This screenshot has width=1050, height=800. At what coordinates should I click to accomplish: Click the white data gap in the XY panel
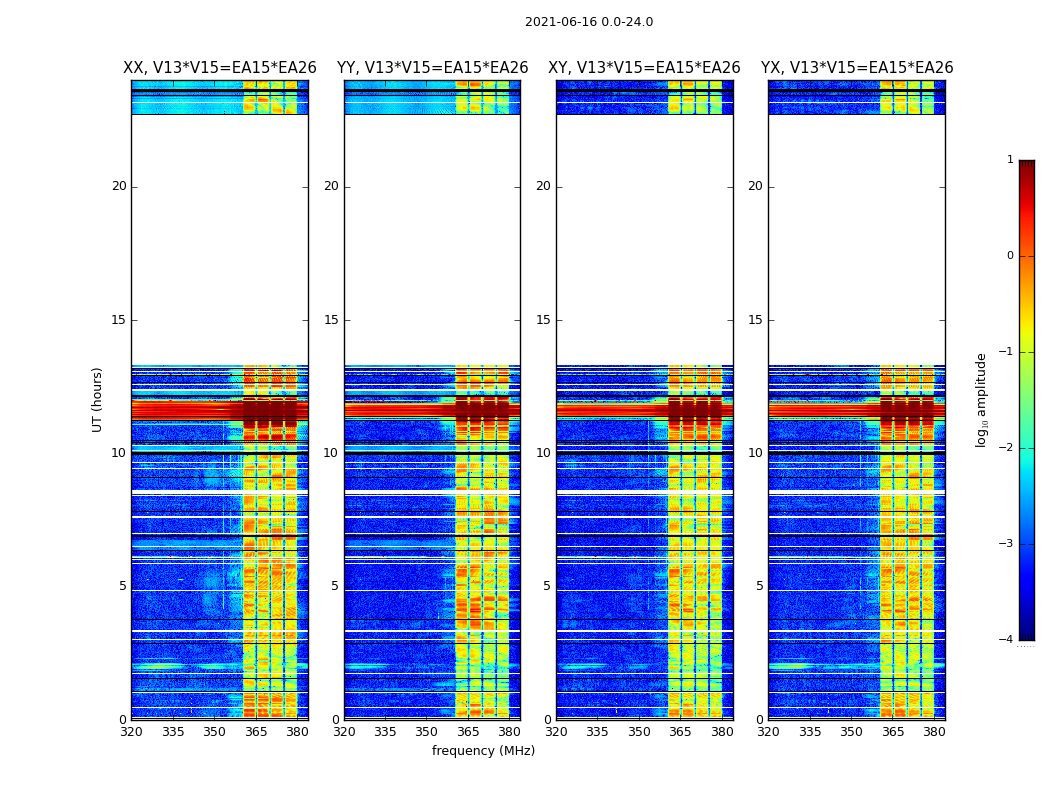[644, 240]
